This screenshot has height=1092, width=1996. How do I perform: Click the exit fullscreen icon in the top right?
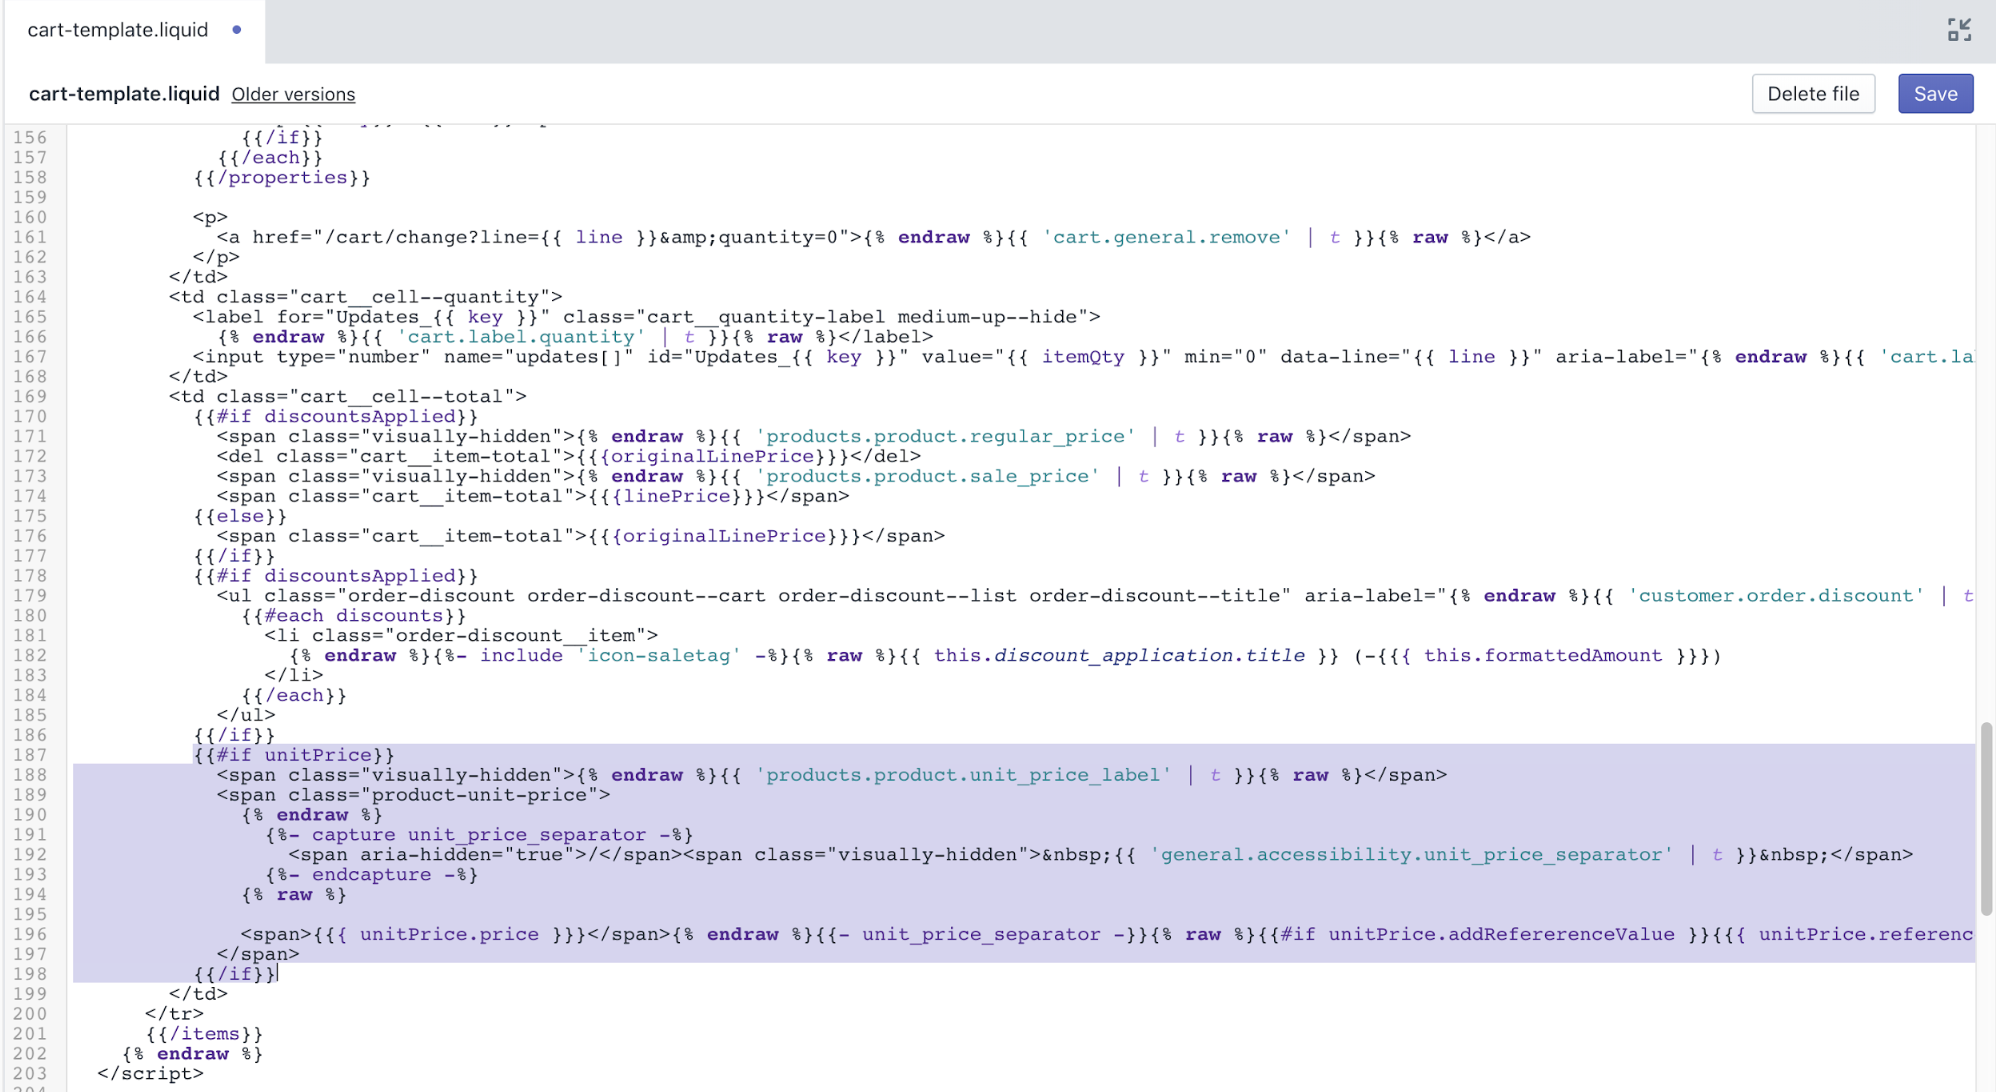1959,30
